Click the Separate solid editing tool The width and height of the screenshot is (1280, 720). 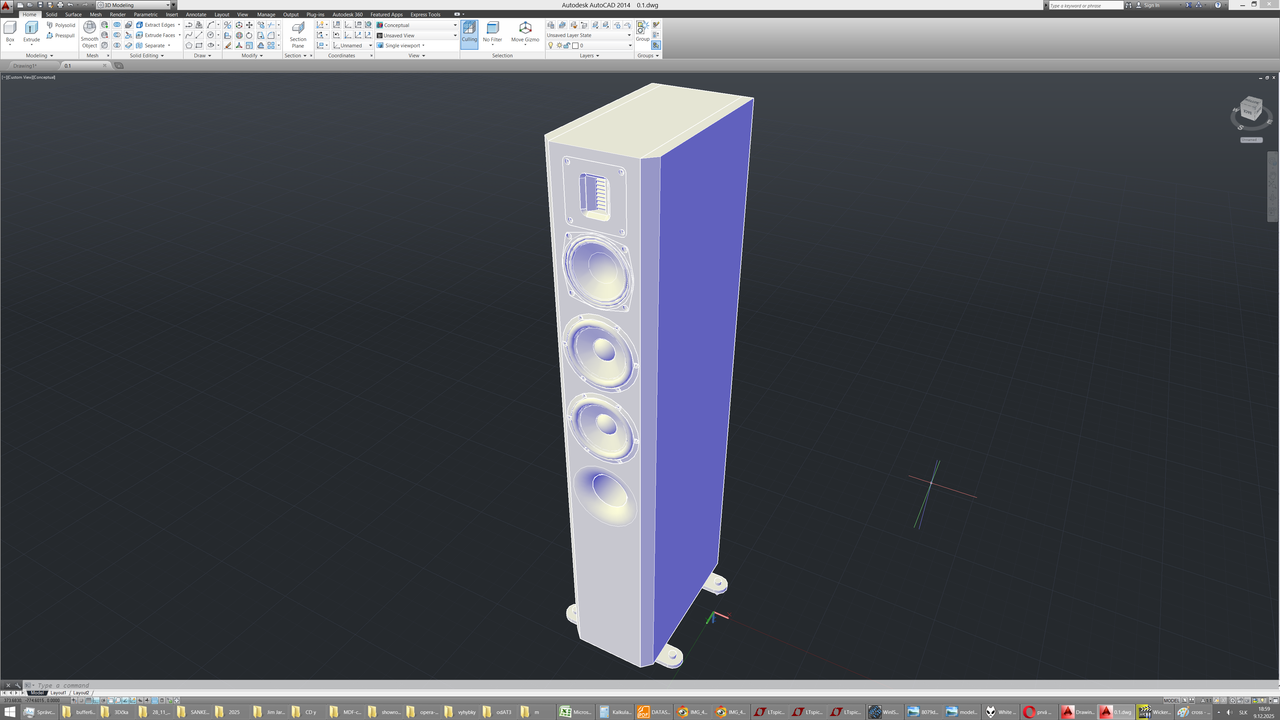(153, 45)
